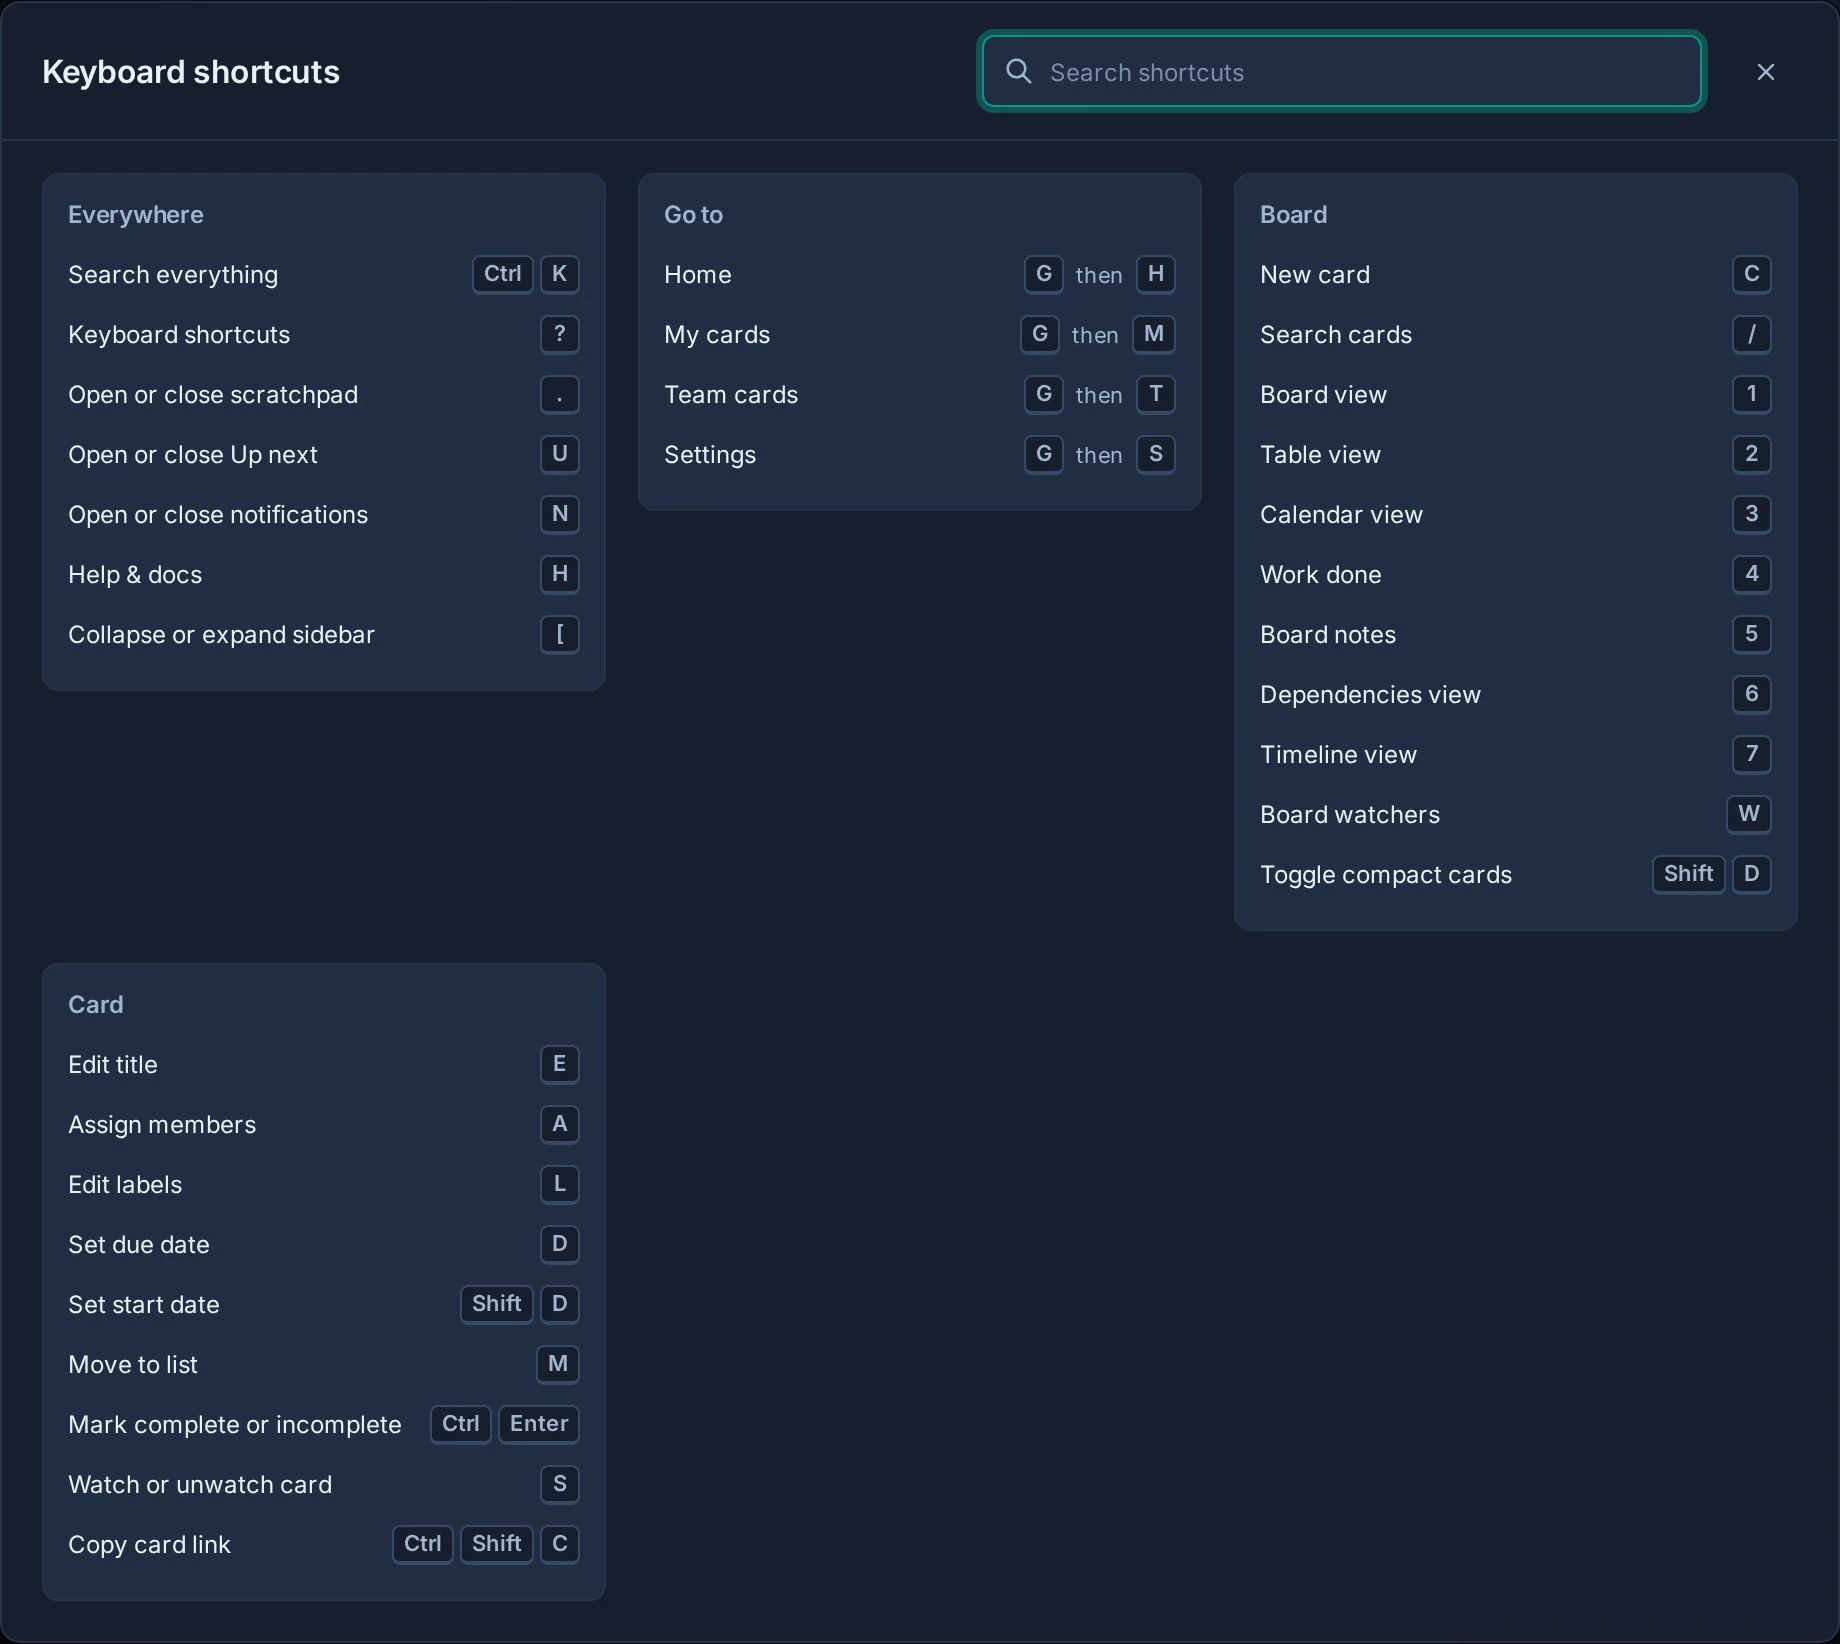Click the 'Card' section heading
The image size is (1840, 1644).
95,1004
